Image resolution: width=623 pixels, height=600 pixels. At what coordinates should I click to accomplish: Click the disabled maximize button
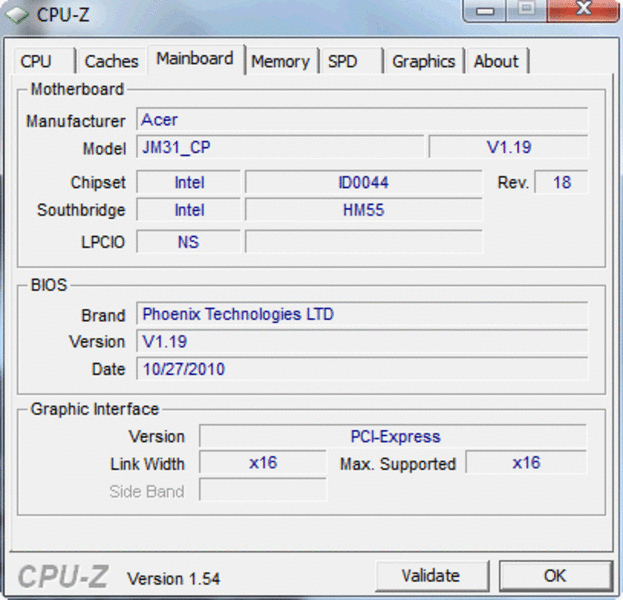[x=526, y=11]
